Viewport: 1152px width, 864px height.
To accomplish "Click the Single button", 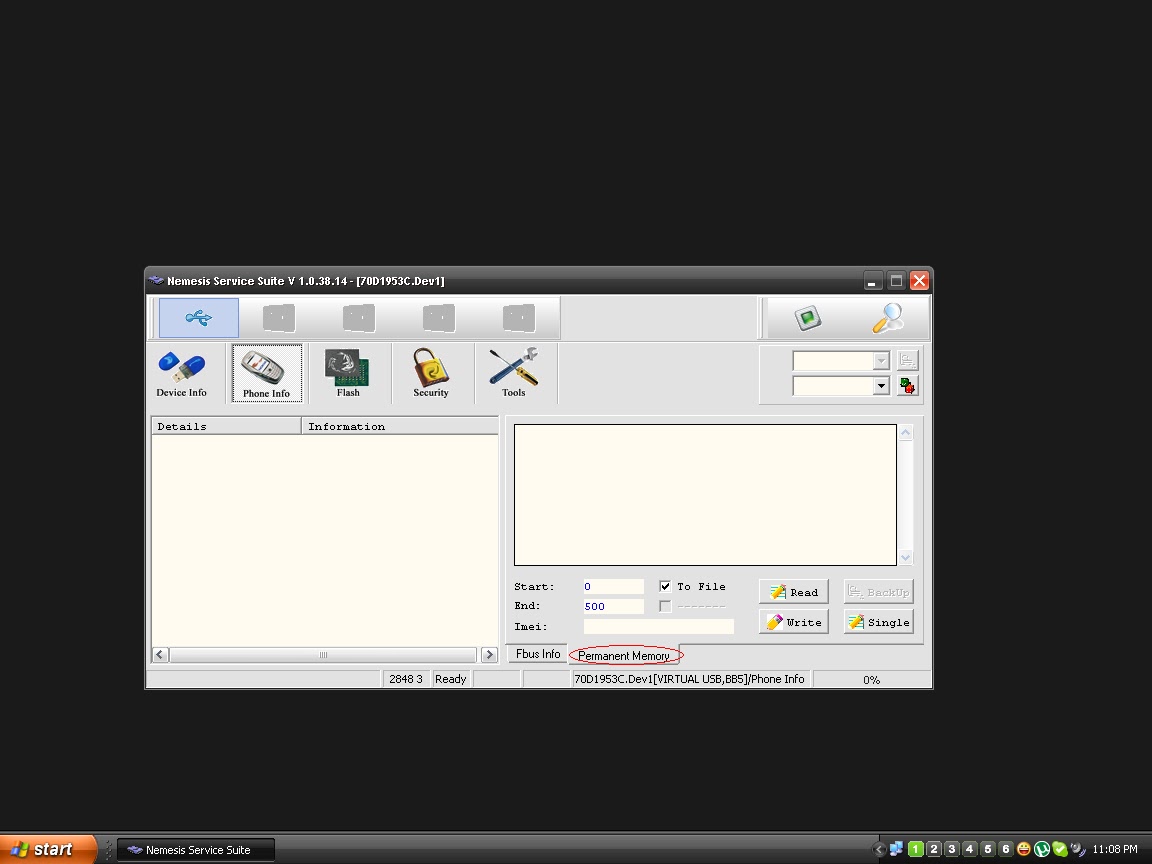I will click(x=879, y=622).
